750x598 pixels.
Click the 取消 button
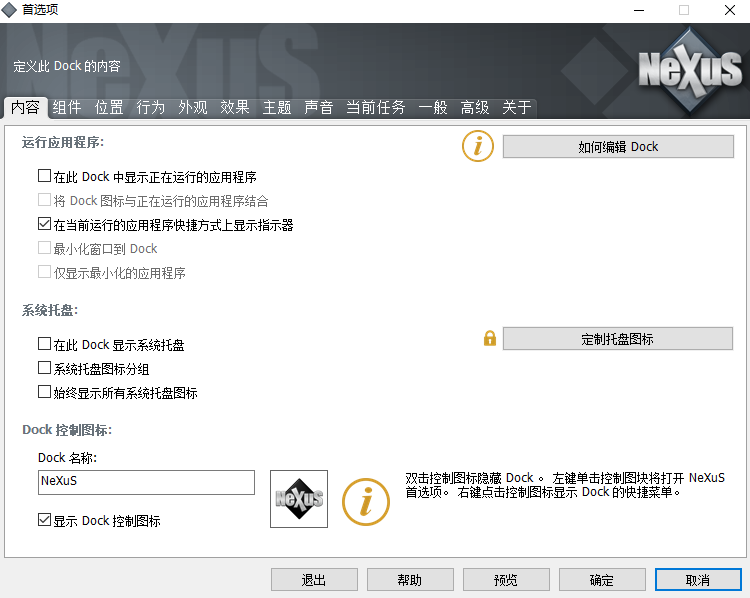click(x=698, y=580)
